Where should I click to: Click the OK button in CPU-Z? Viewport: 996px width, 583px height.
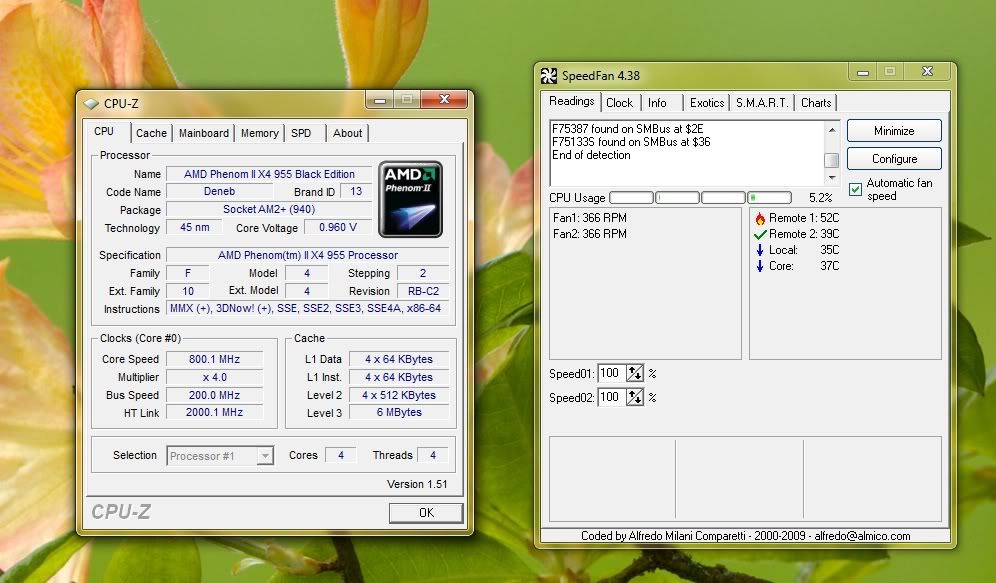point(426,513)
